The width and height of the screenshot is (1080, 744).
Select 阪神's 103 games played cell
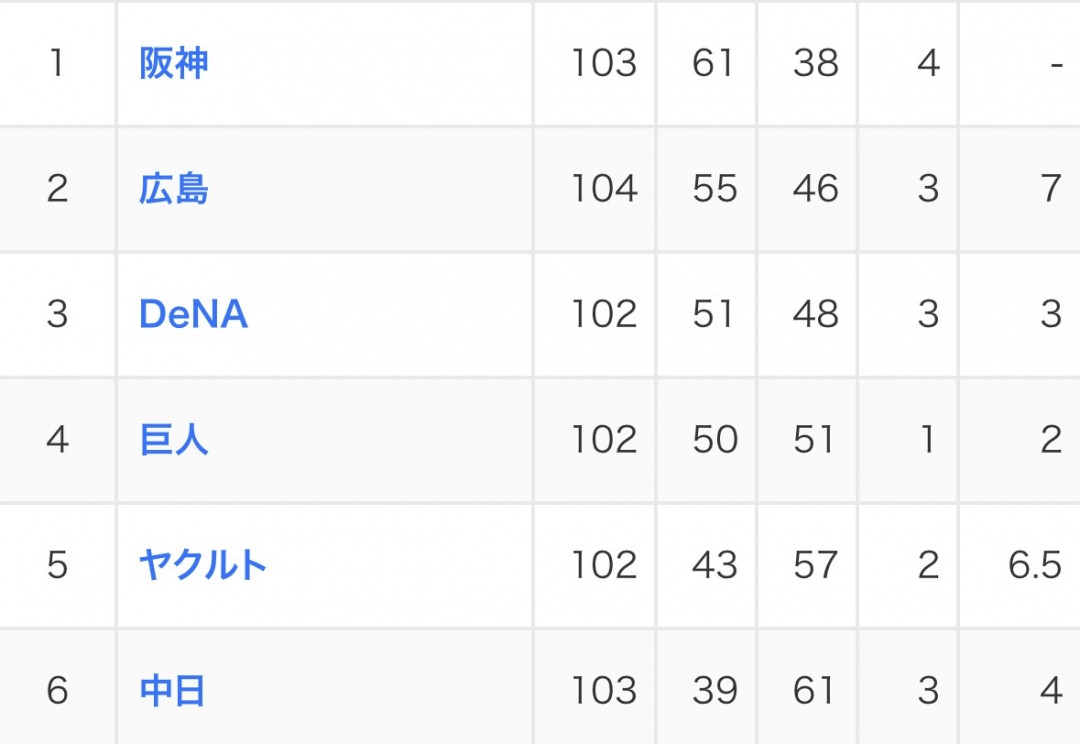(x=594, y=63)
